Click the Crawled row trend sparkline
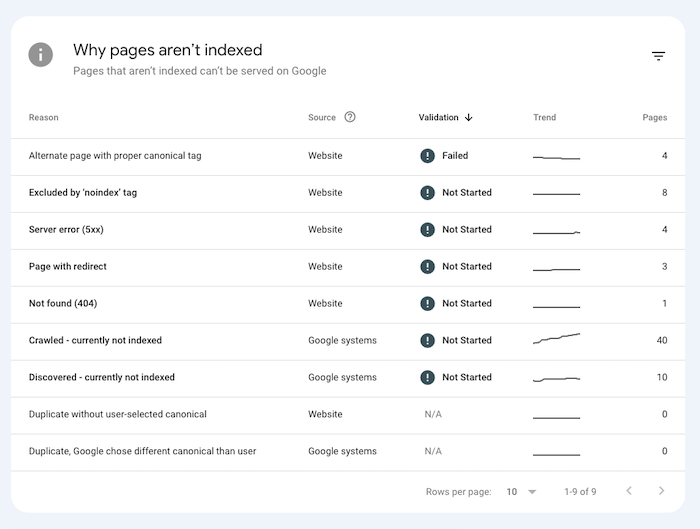 556,340
